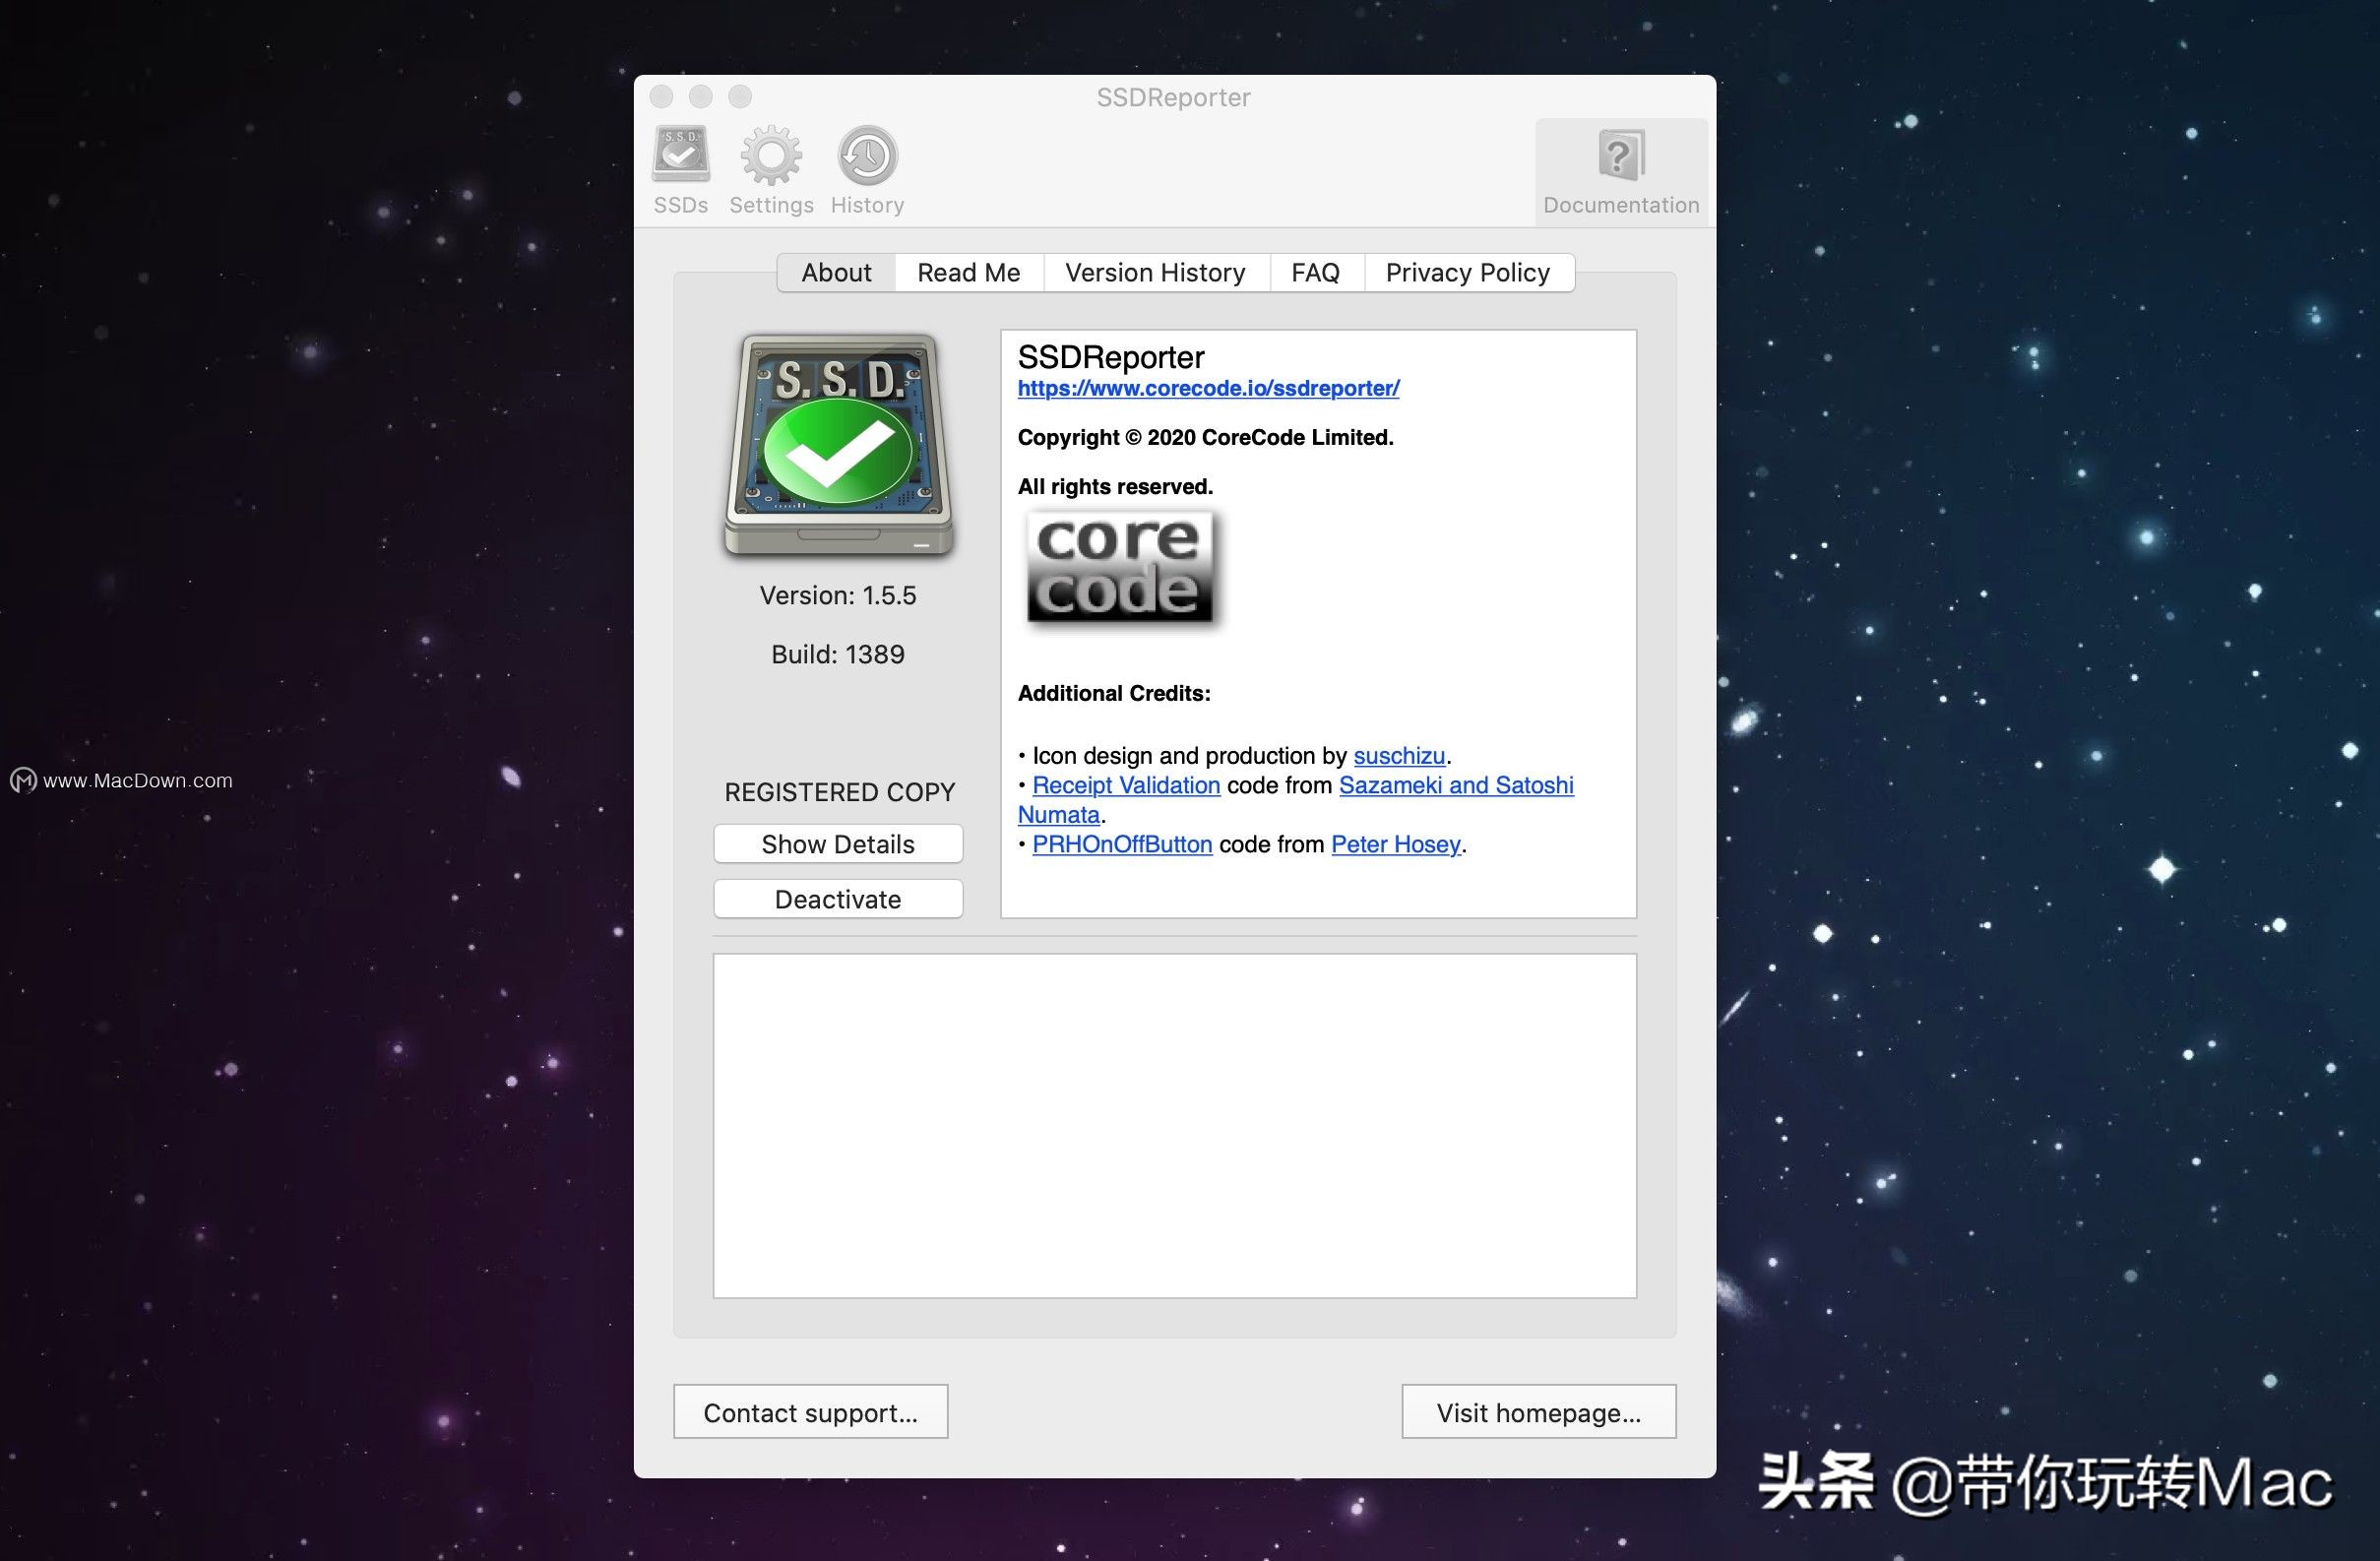This screenshot has width=2380, height=1561.
Task: Select the About tab
Action: (x=836, y=273)
